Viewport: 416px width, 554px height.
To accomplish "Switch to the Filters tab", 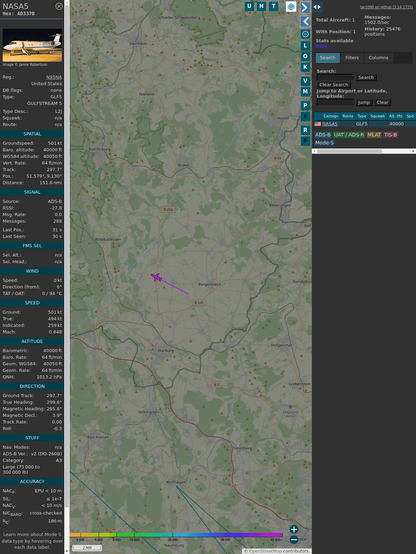I will tap(352, 58).
